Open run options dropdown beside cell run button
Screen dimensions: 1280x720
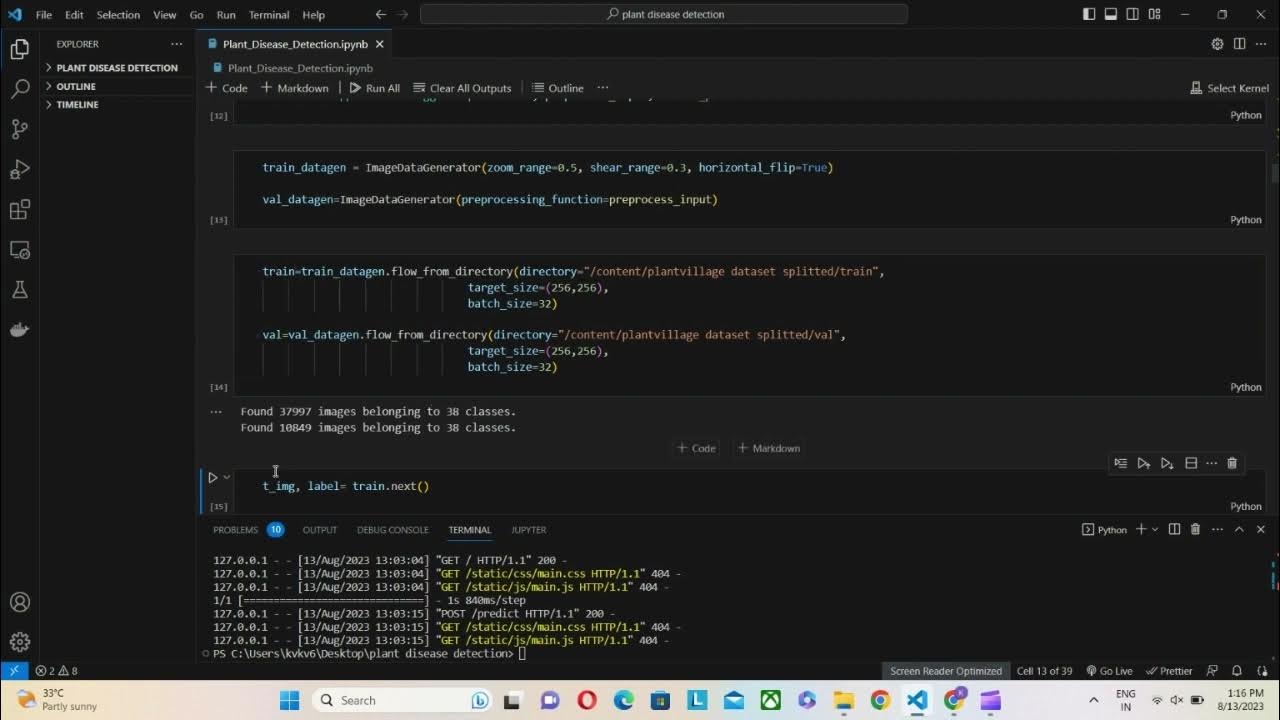(227, 478)
